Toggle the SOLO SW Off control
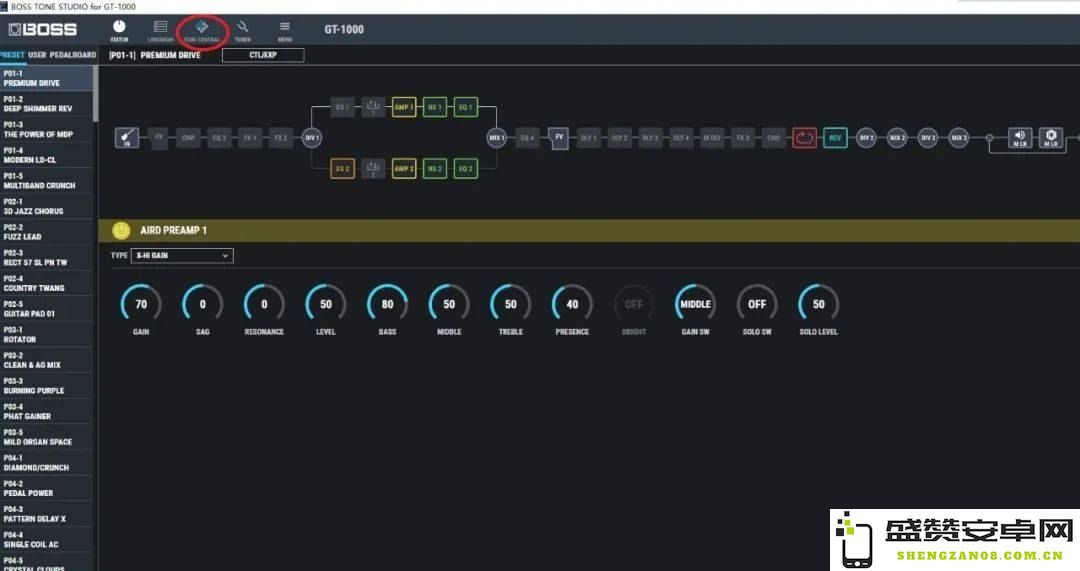 (x=757, y=304)
